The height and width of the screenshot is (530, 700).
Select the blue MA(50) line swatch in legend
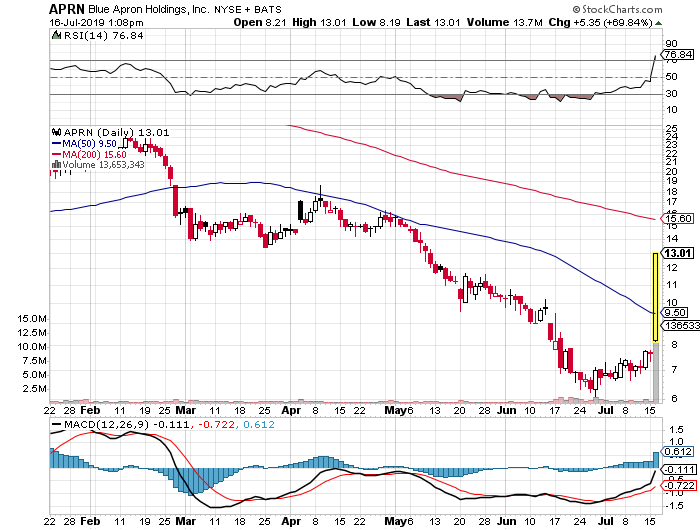point(56,143)
